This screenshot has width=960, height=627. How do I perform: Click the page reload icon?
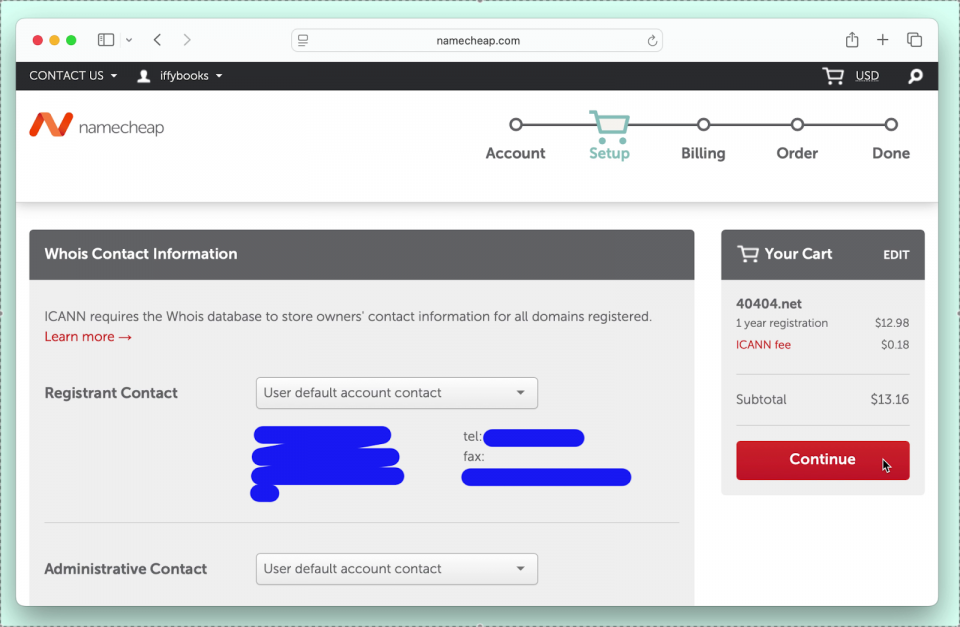[652, 41]
